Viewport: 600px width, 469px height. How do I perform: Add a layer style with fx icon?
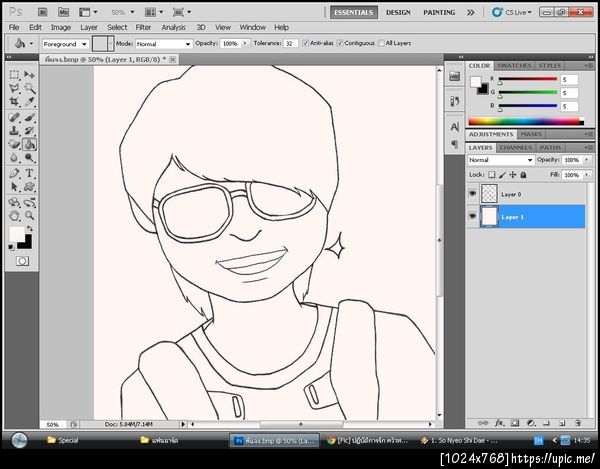point(499,423)
